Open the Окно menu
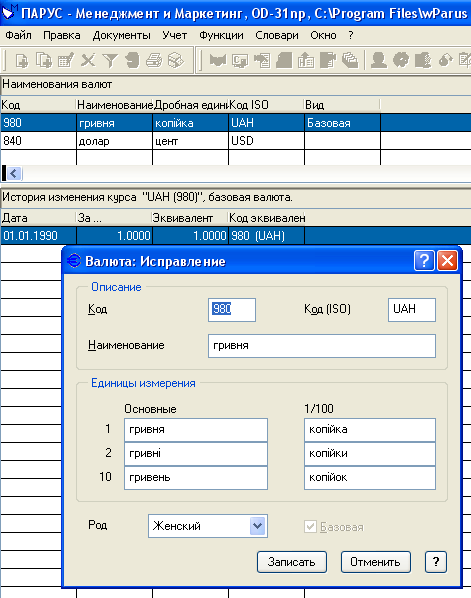The width and height of the screenshot is (471, 598). pyautogui.click(x=323, y=35)
